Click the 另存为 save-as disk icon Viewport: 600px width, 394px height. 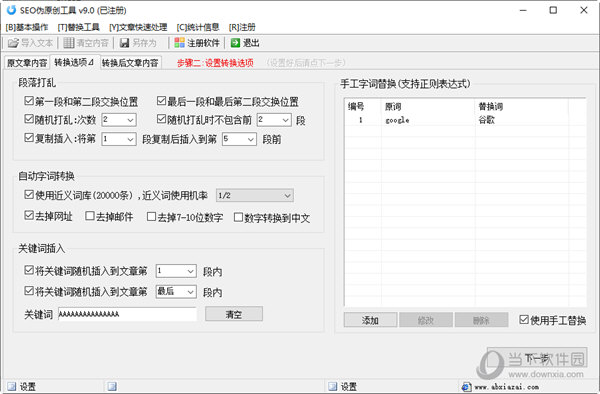pos(124,43)
